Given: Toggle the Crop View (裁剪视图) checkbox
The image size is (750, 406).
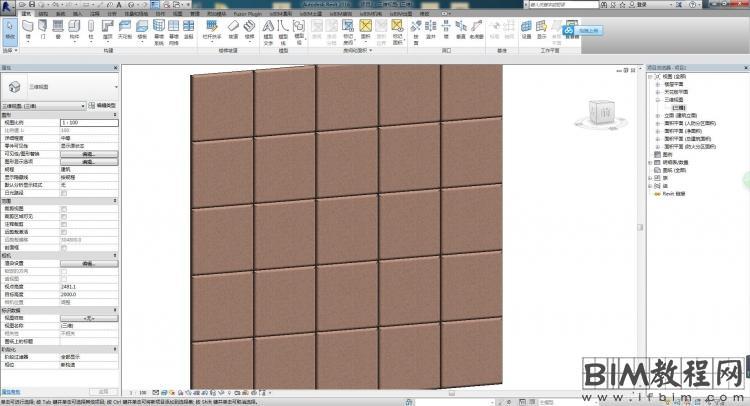Looking at the screenshot, I should tap(64, 207).
